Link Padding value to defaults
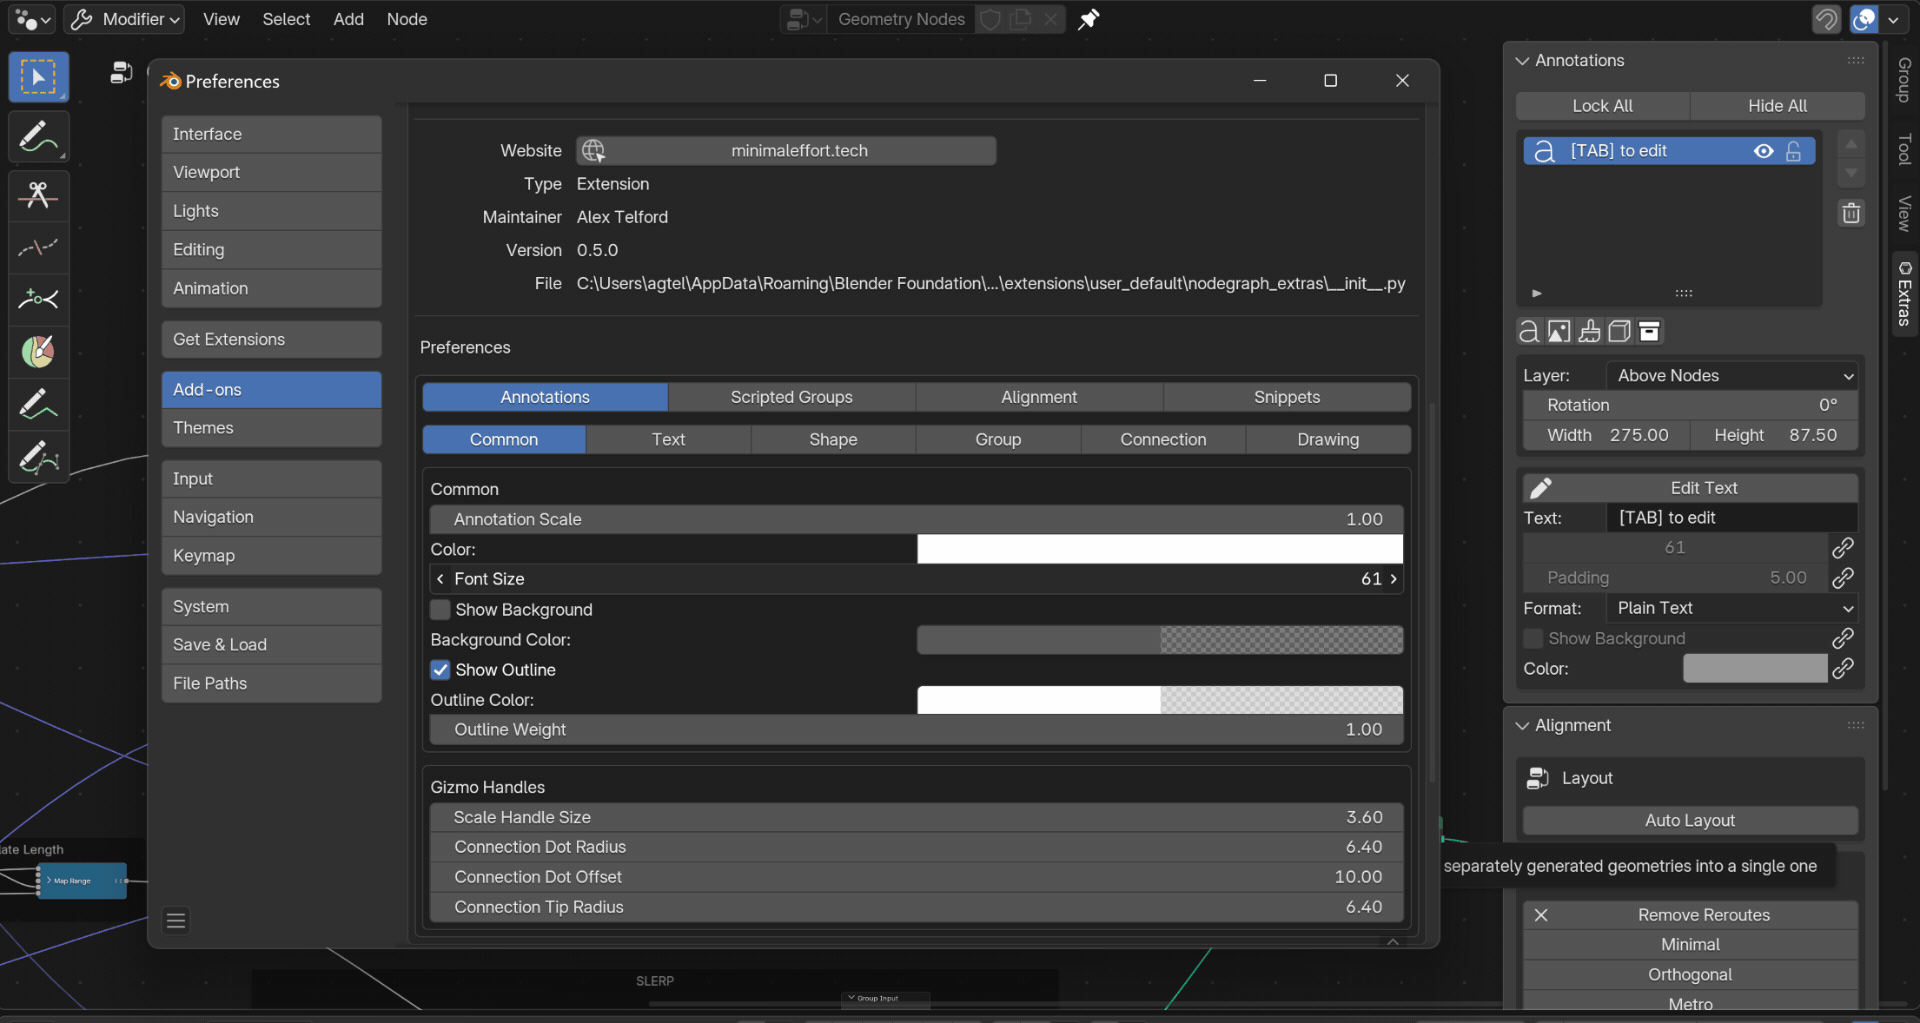The height and width of the screenshot is (1023, 1920). click(x=1843, y=577)
